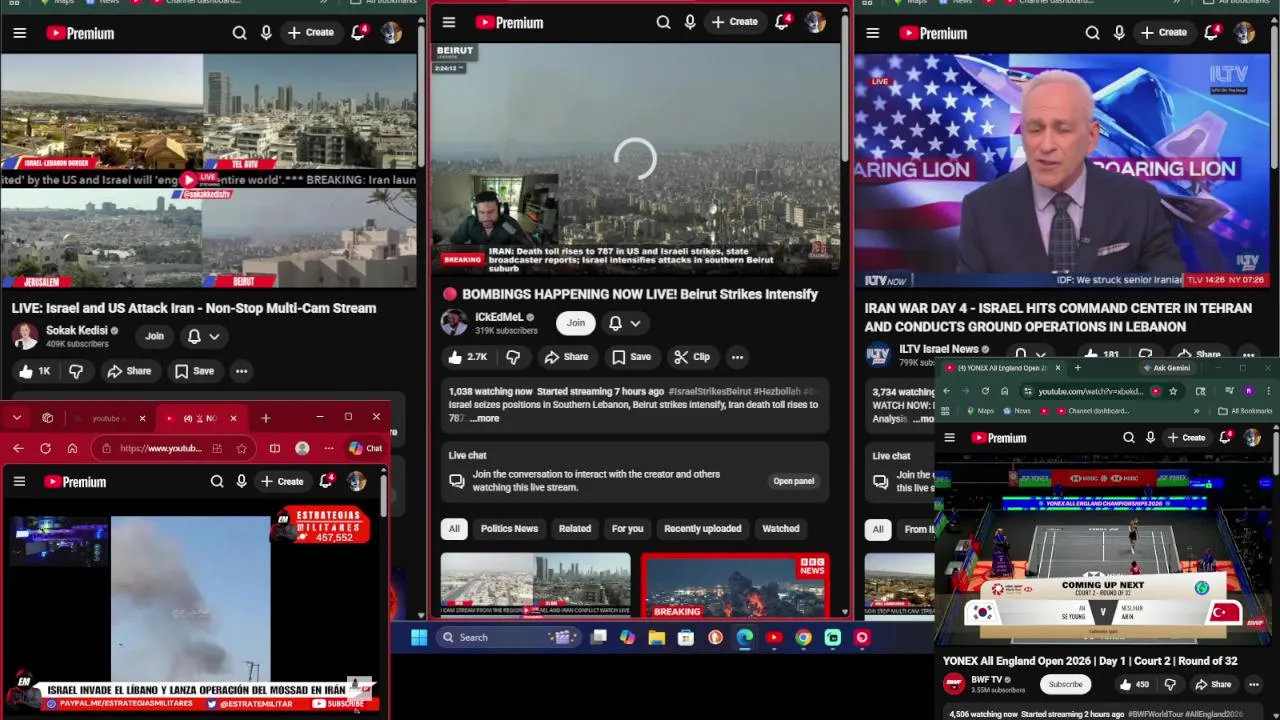Open notifications bell in Sokak Kedisi window header
The image size is (1280, 720).
[358, 33]
